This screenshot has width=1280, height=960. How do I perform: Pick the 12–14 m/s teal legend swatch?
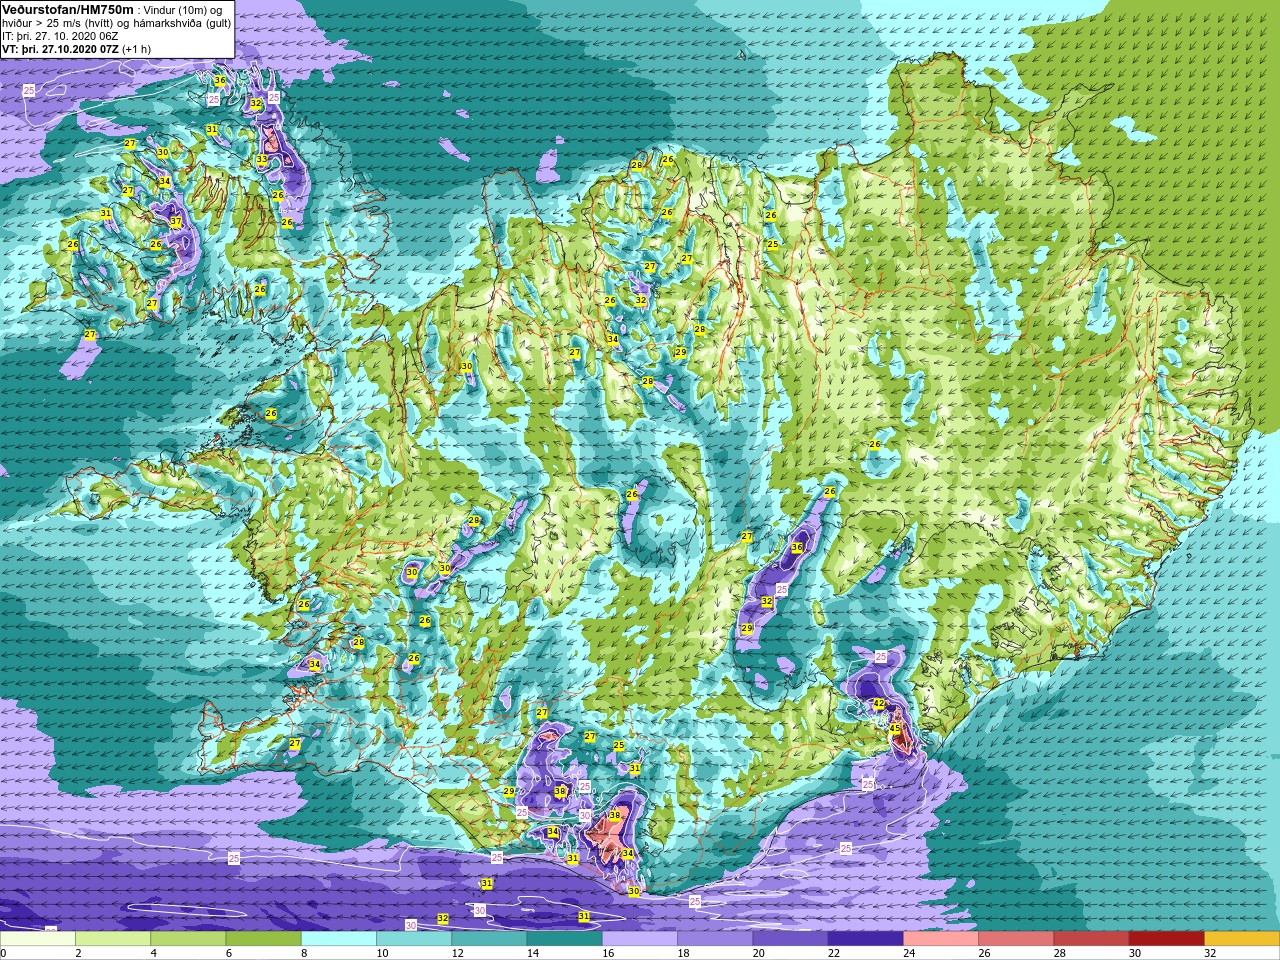(489, 939)
